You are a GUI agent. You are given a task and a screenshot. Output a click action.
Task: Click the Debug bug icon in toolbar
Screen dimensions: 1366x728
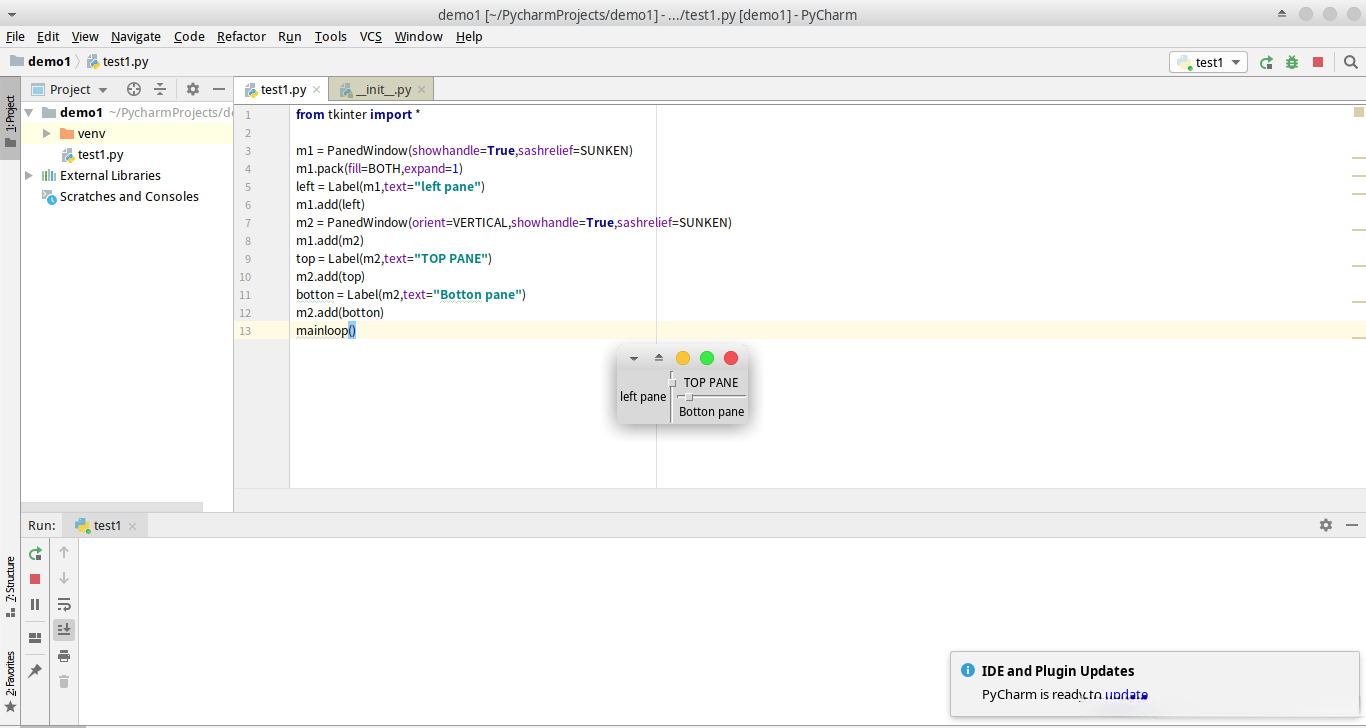[1292, 62]
